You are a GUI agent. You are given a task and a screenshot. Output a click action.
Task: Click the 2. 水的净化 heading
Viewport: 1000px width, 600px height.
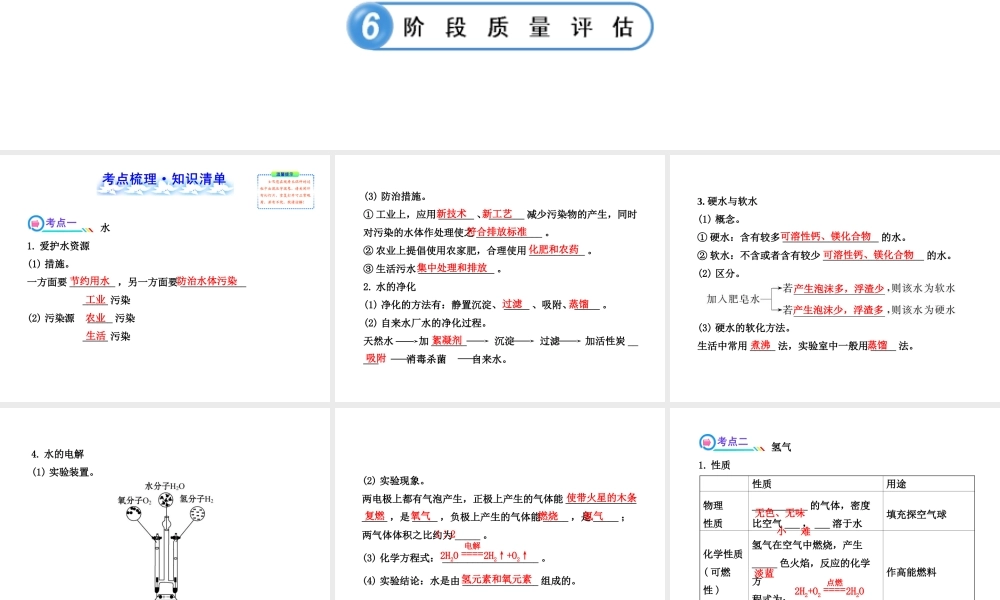[389, 287]
